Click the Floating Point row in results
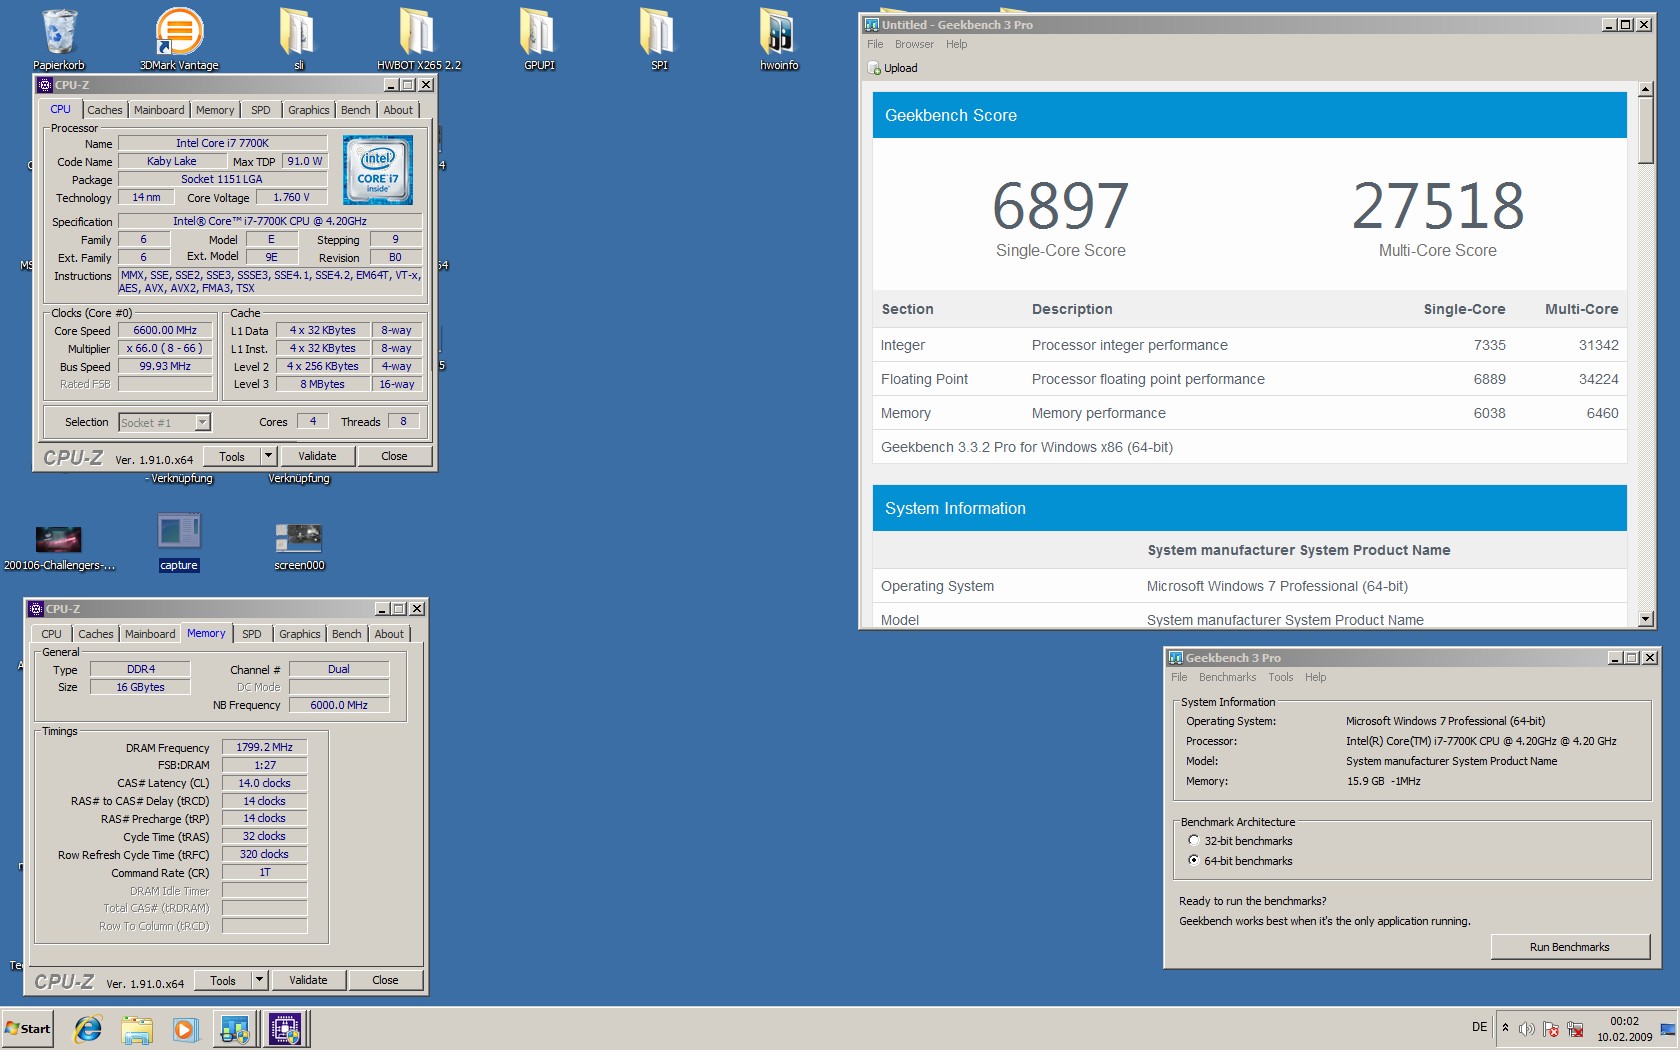 [1249, 379]
